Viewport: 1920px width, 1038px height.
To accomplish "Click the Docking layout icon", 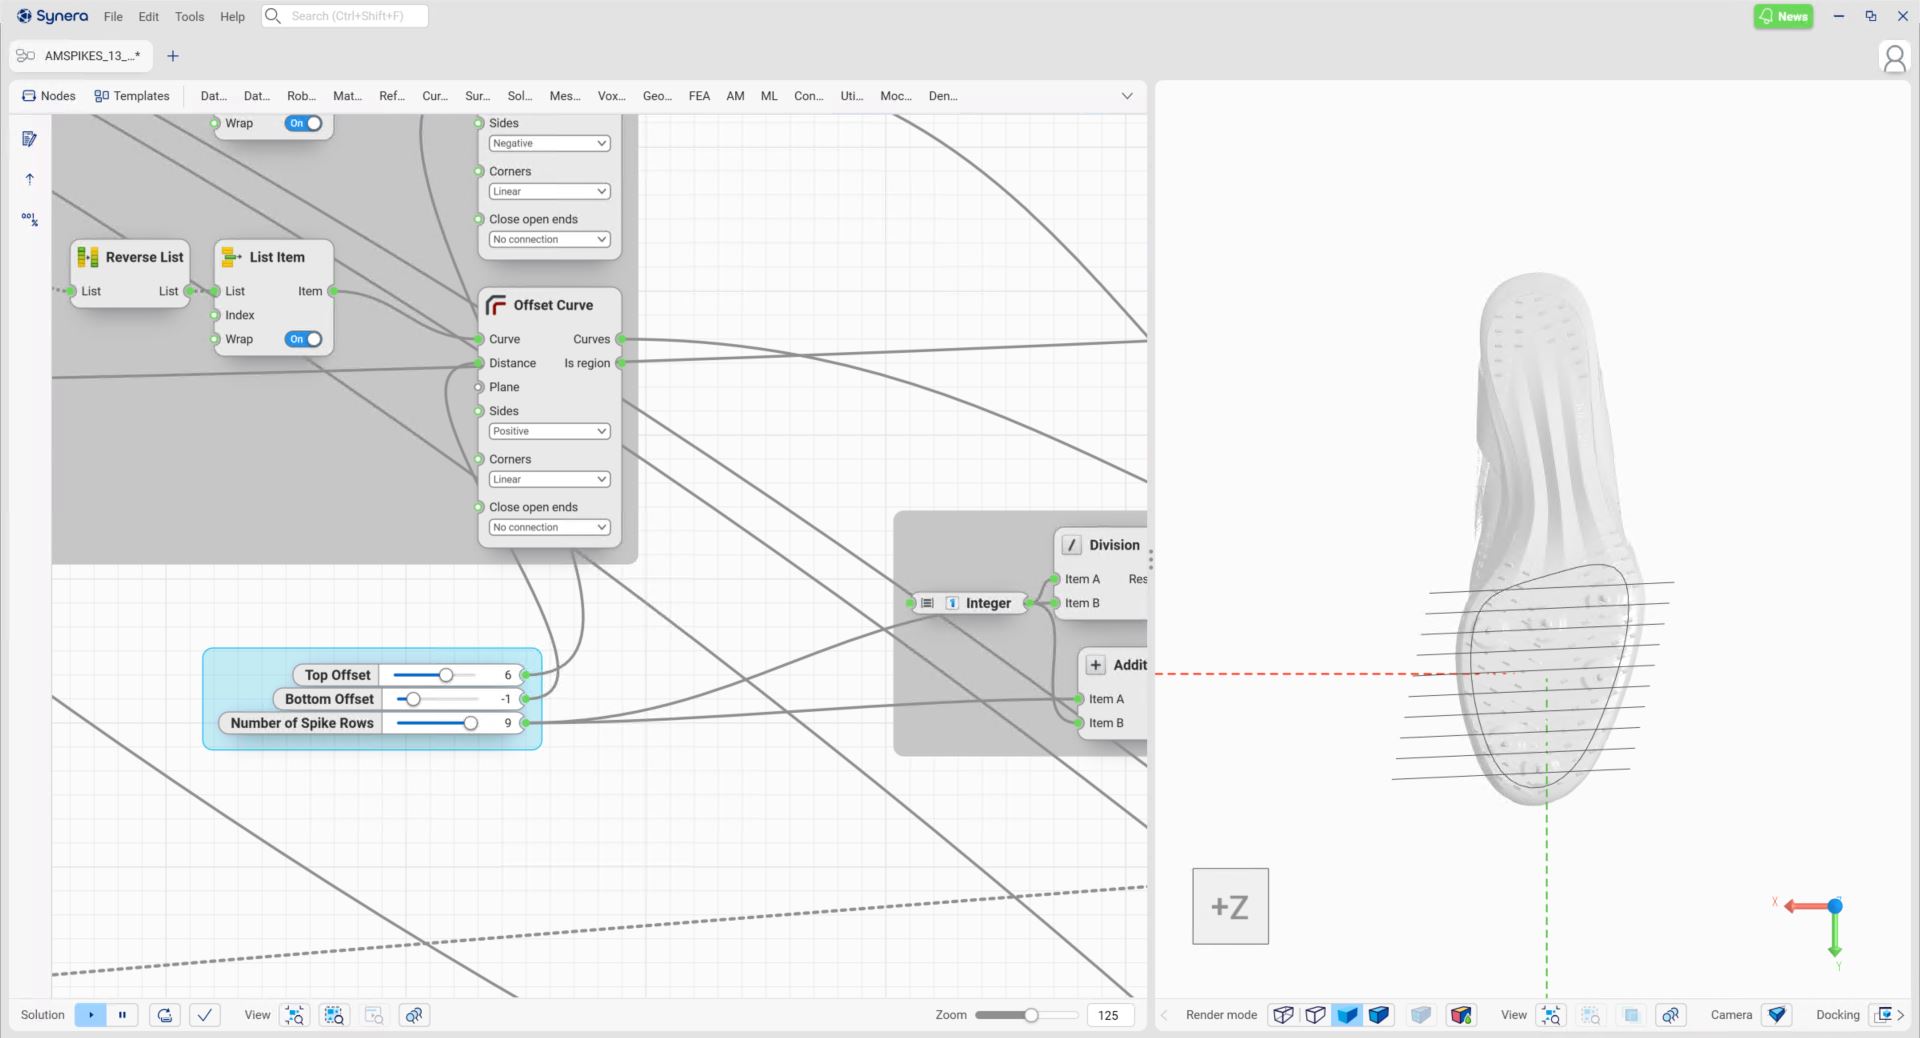I will (1883, 1015).
